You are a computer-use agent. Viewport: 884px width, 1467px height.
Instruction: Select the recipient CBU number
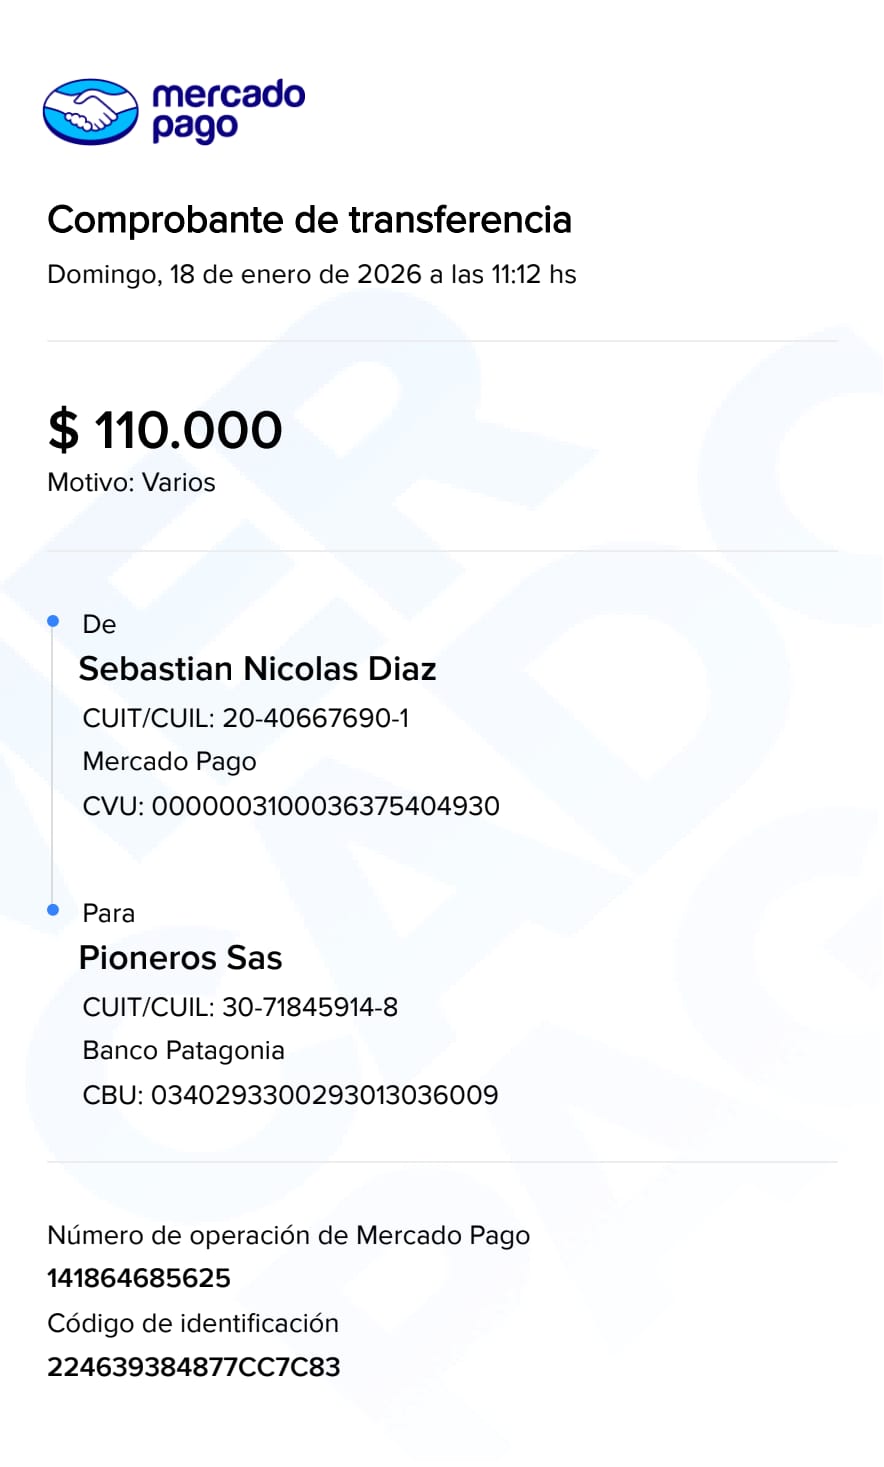[x=324, y=1095]
